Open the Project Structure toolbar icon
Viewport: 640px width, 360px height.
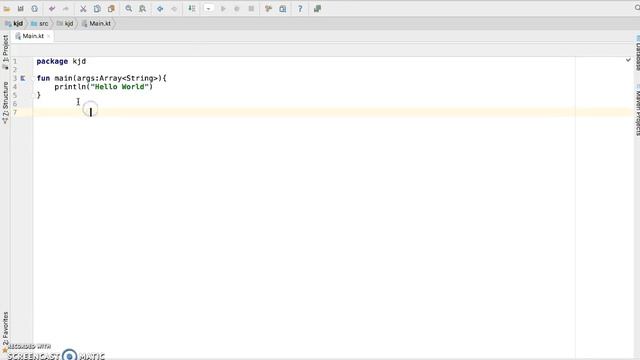pyautogui.click(x=268, y=9)
